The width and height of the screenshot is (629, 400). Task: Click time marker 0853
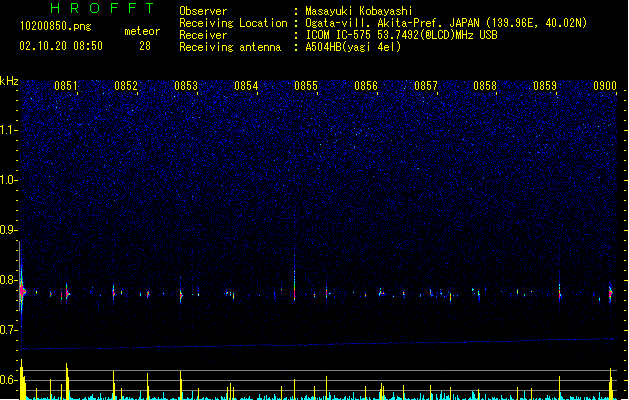coord(186,86)
